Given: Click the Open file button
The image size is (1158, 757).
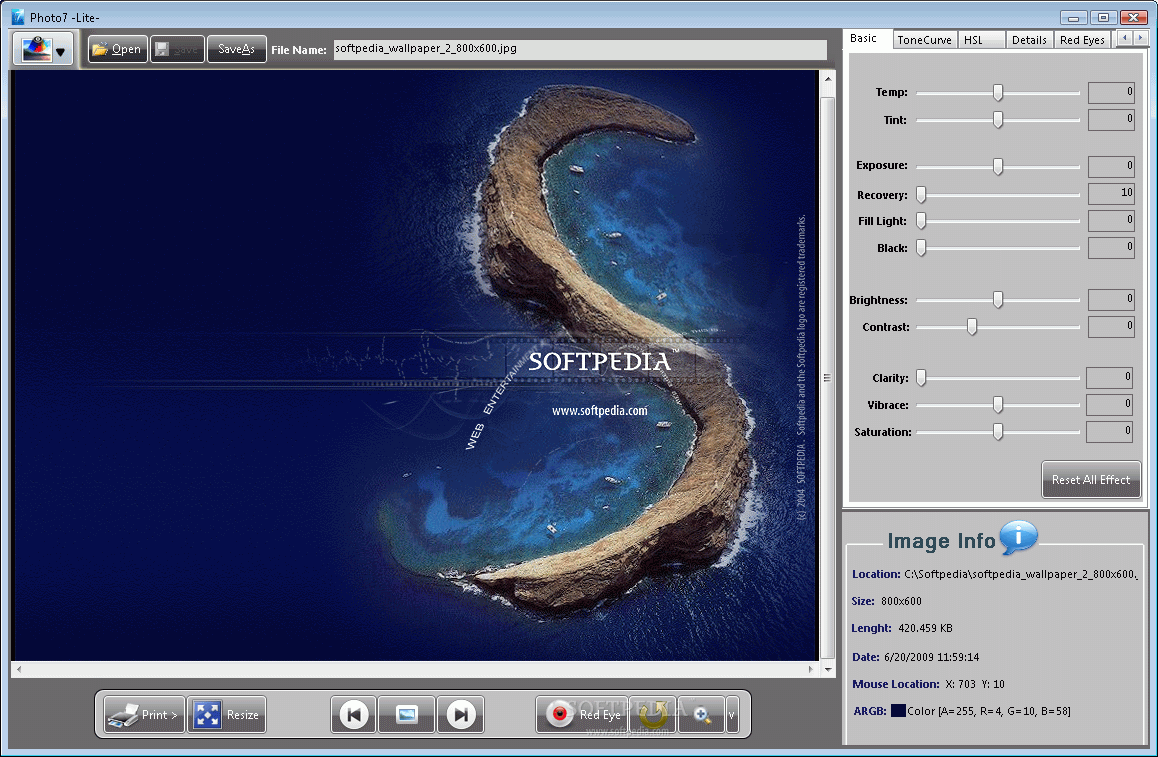Looking at the screenshot, I should (x=117, y=49).
